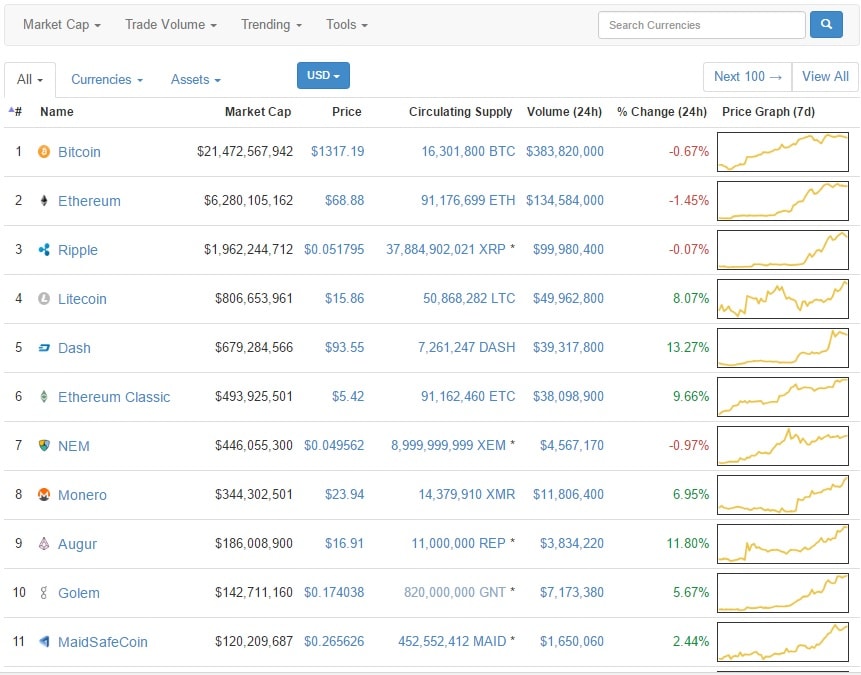Switch to the Currencies tab
The height and width of the screenshot is (675, 861).
point(106,79)
